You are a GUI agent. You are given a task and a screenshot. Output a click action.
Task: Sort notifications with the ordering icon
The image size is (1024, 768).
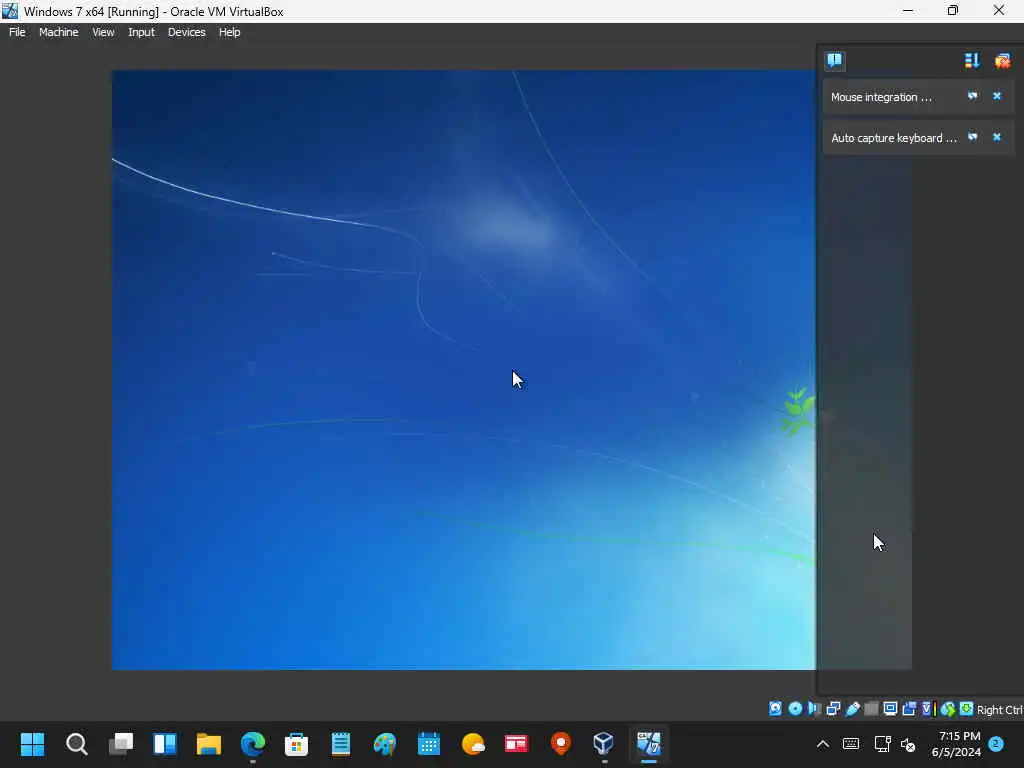tap(972, 61)
